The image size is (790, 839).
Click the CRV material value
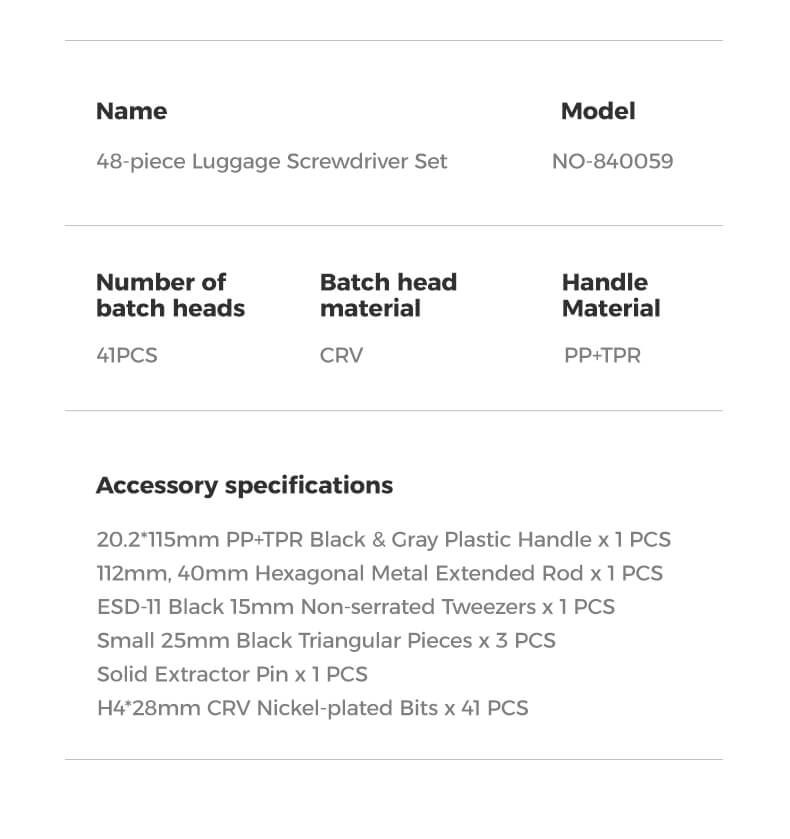(x=341, y=355)
